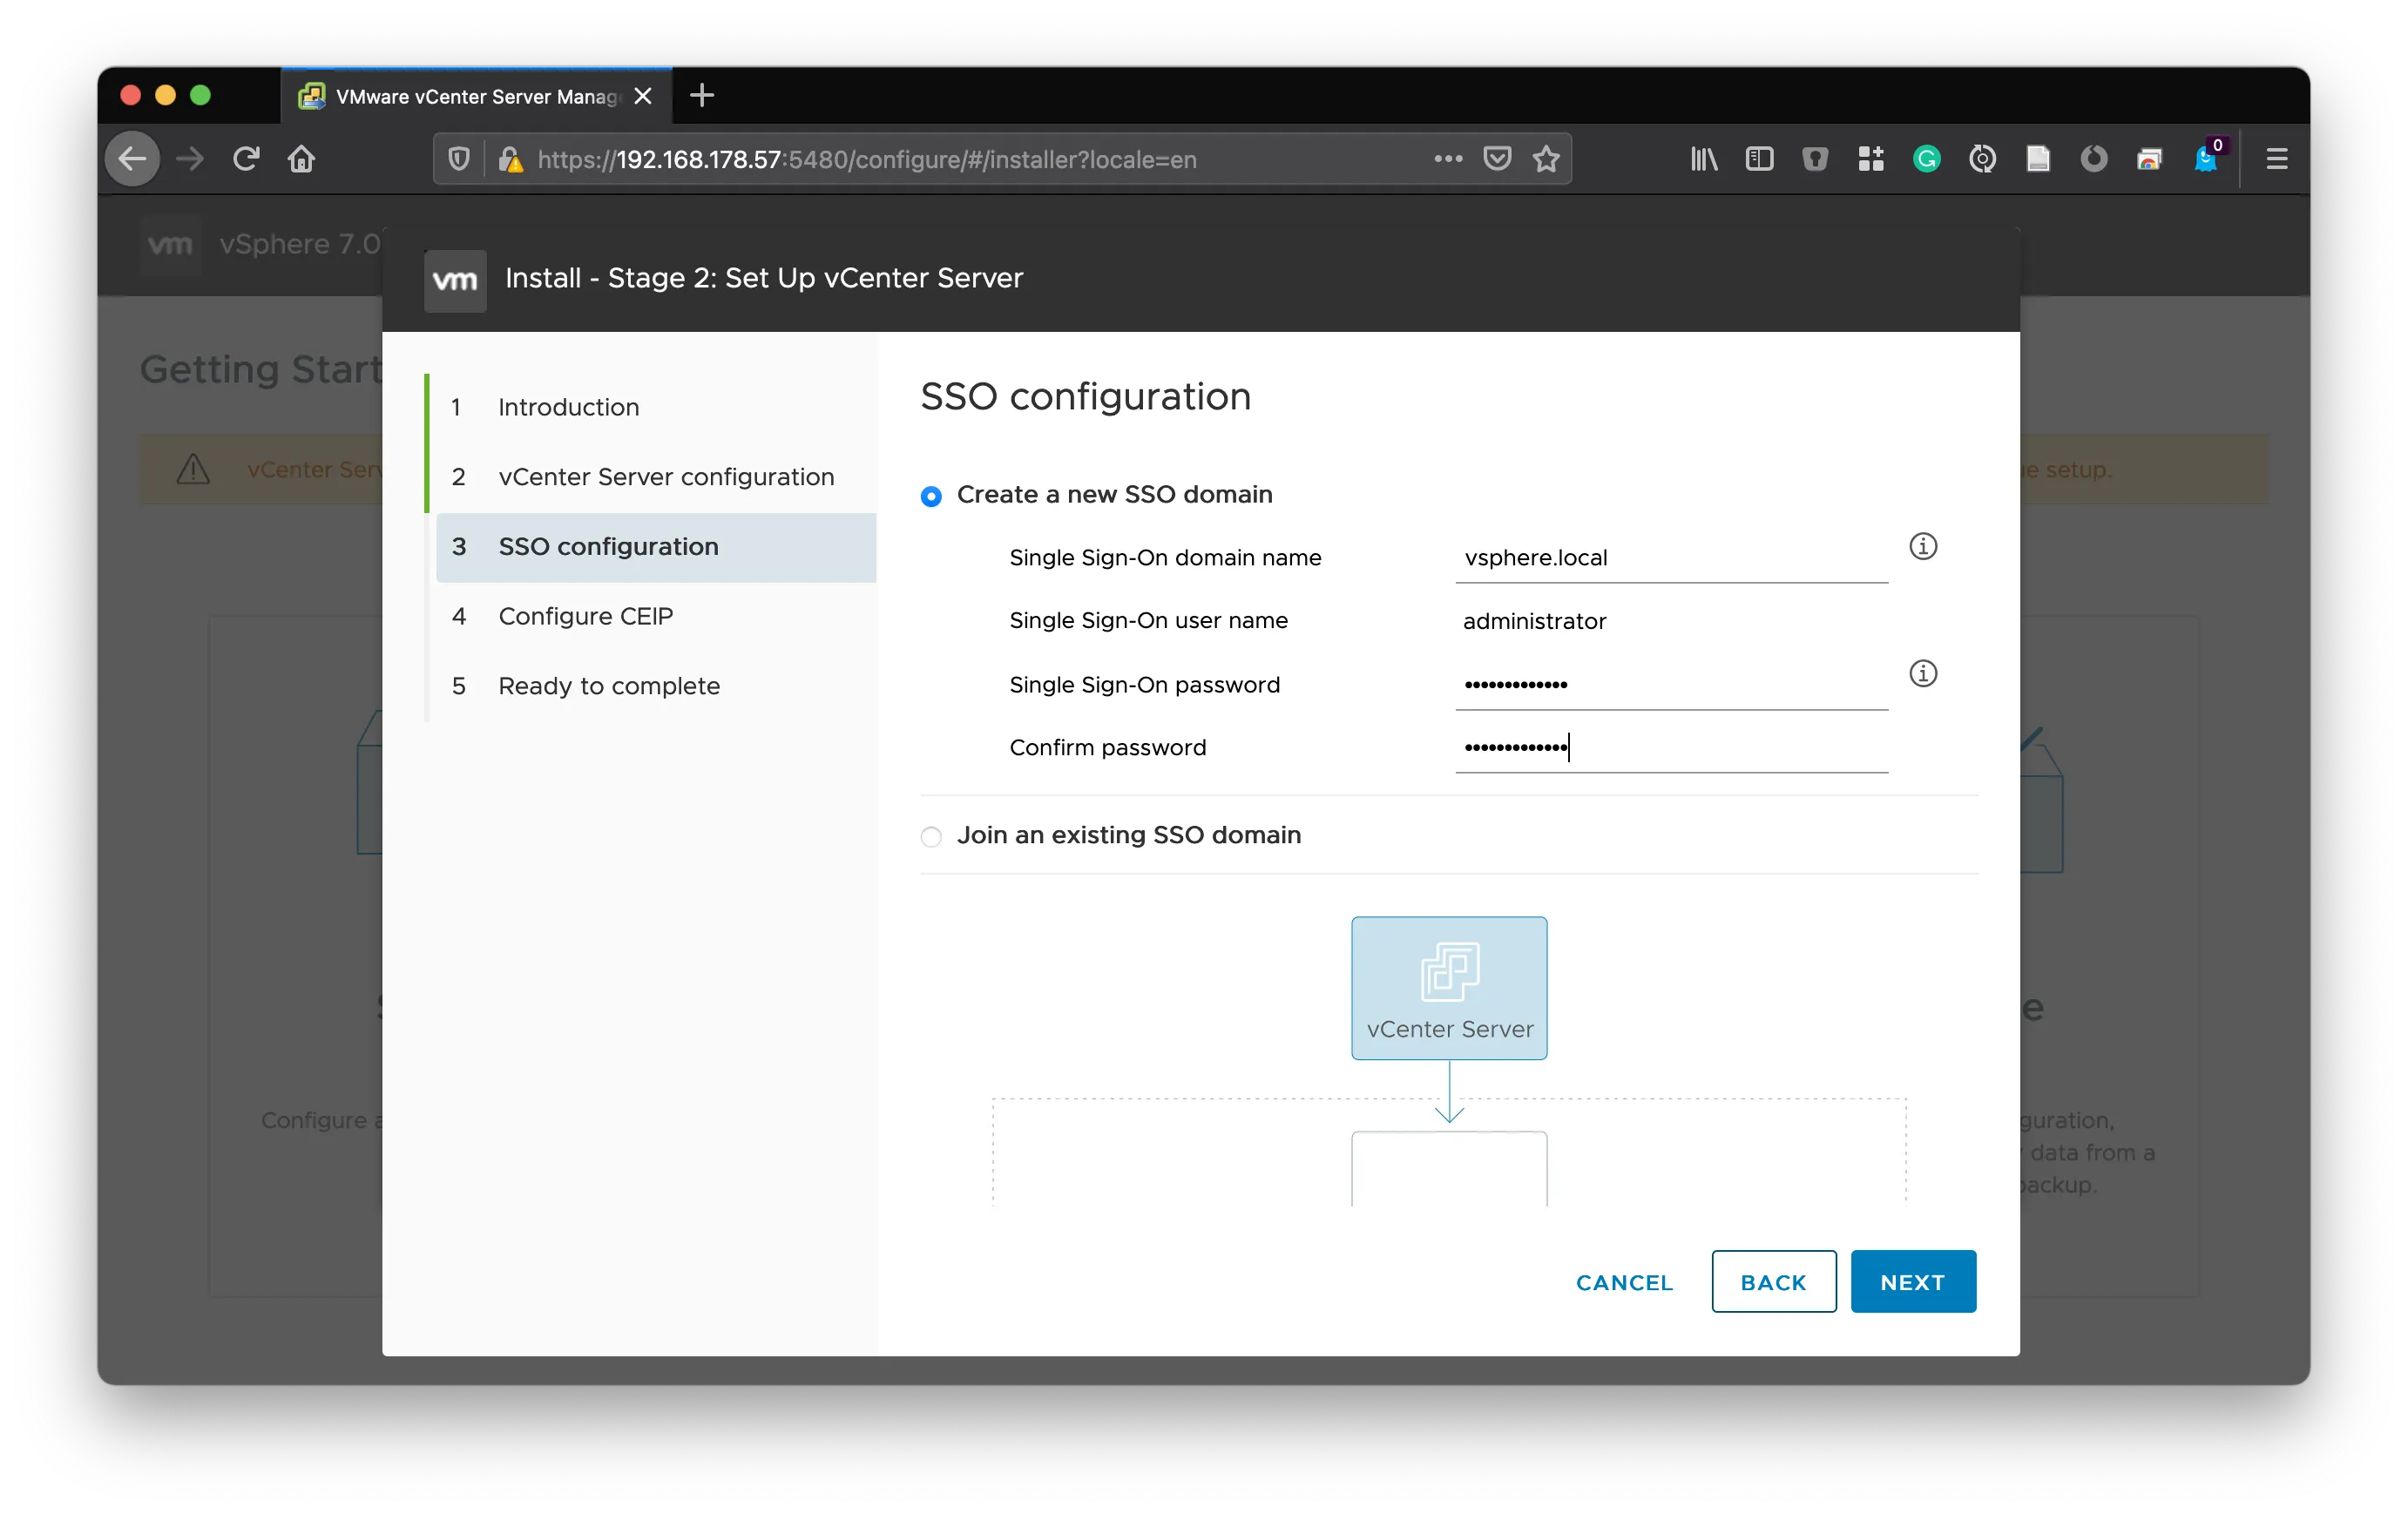Go to browser home page icon
Image resolution: width=2408 pixels, height=1514 pixels.
[x=301, y=159]
